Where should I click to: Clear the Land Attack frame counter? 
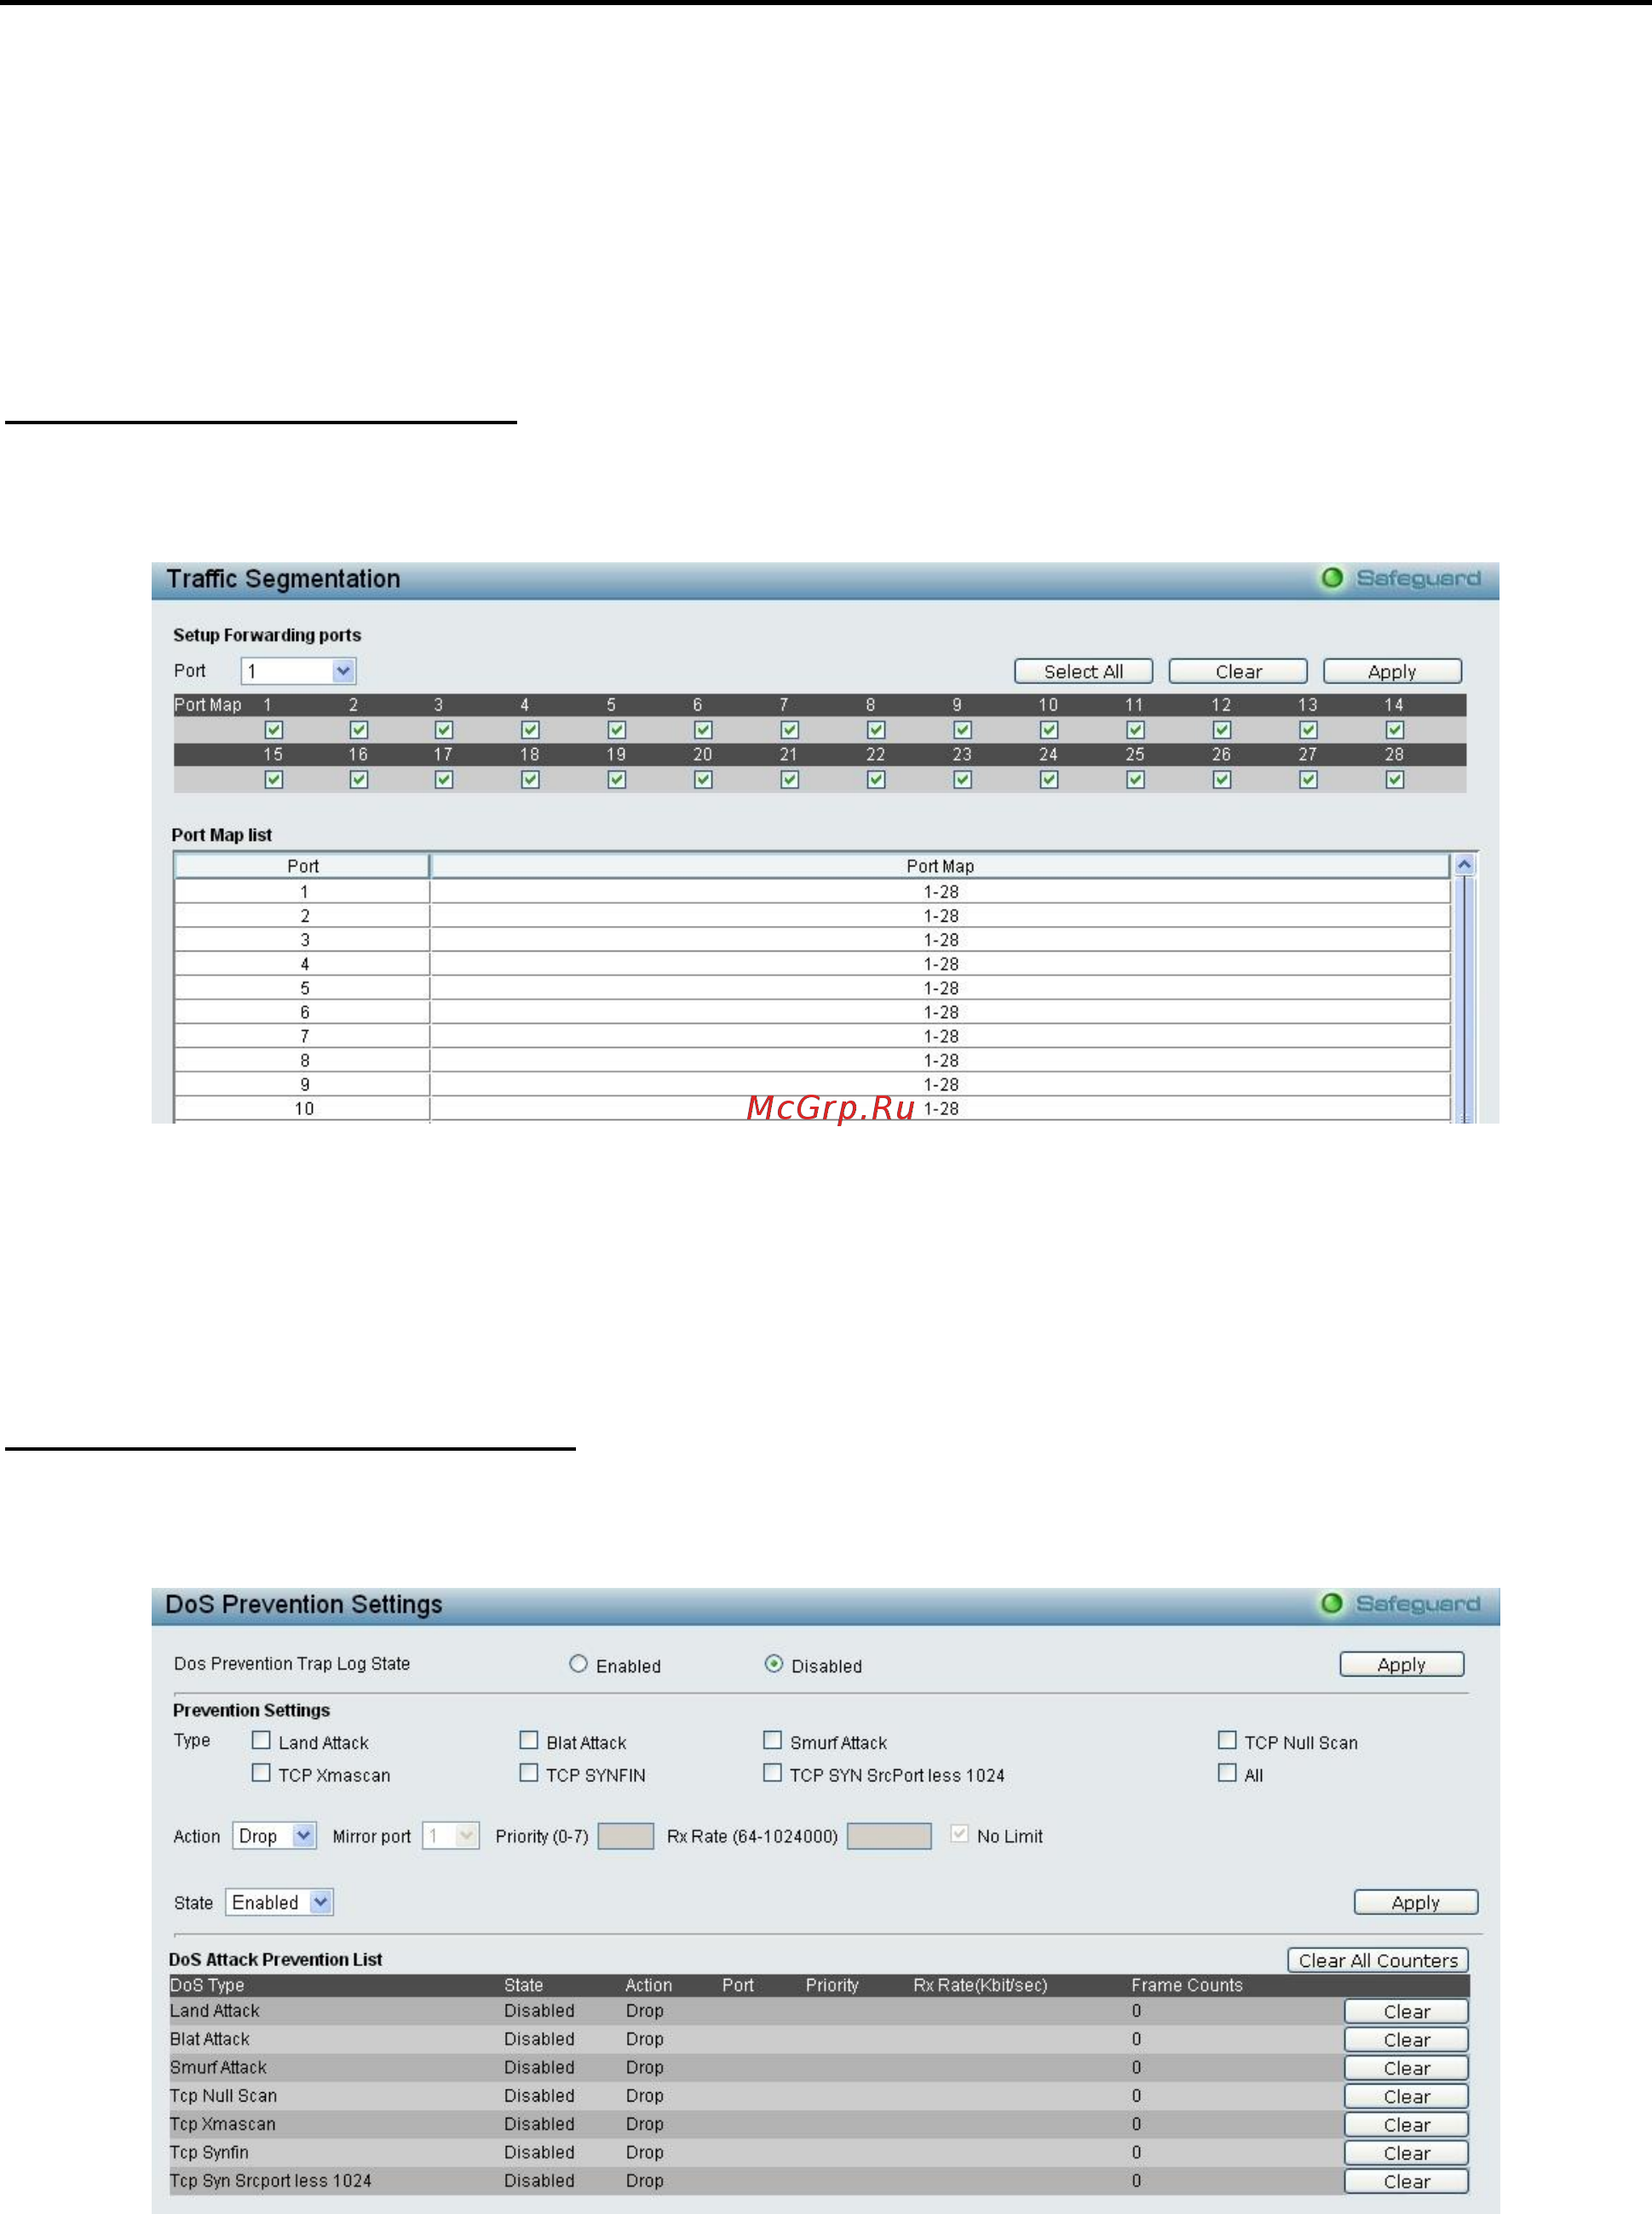pyautogui.click(x=1406, y=2011)
